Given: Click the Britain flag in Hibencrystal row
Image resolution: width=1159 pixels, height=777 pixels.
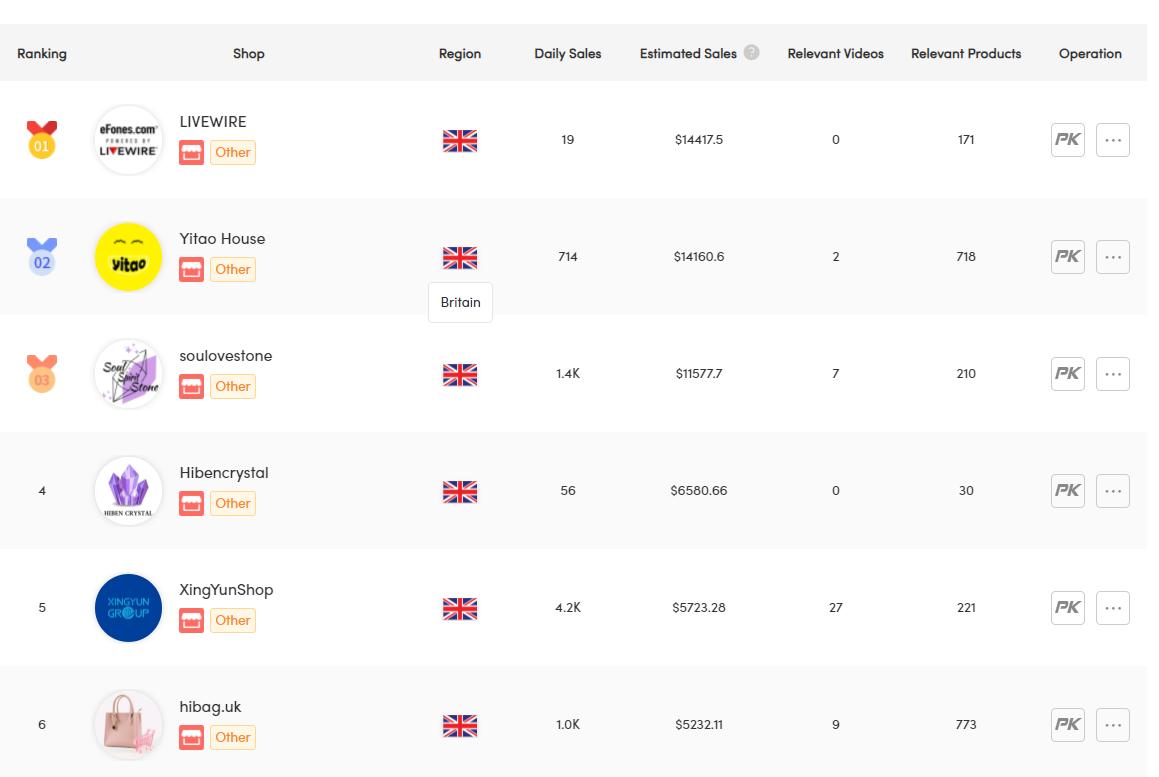Looking at the screenshot, I should point(460,492).
